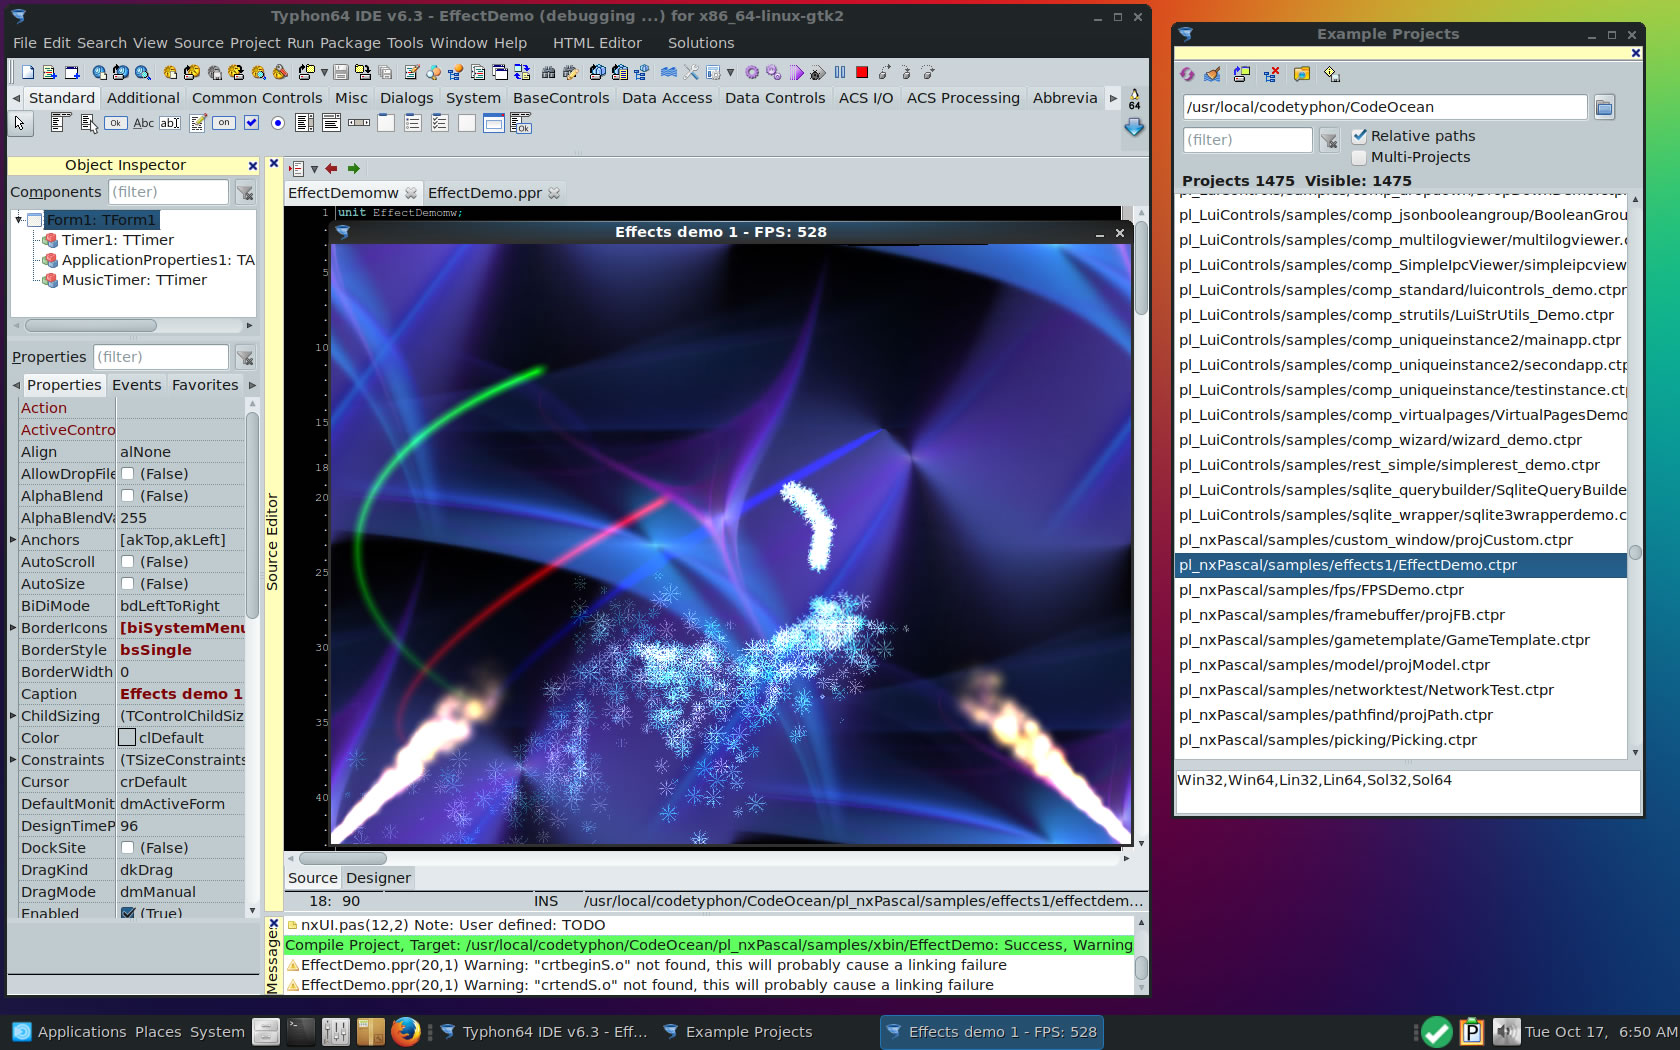The height and width of the screenshot is (1050, 1680).
Task: Toggle the AlphaBlend property checkbox
Action: 128,496
